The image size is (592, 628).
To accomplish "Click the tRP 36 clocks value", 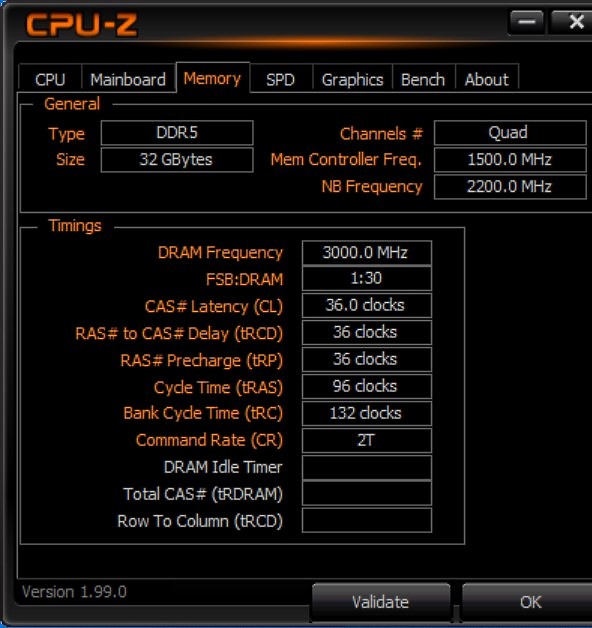I will pyautogui.click(x=366, y=359).
